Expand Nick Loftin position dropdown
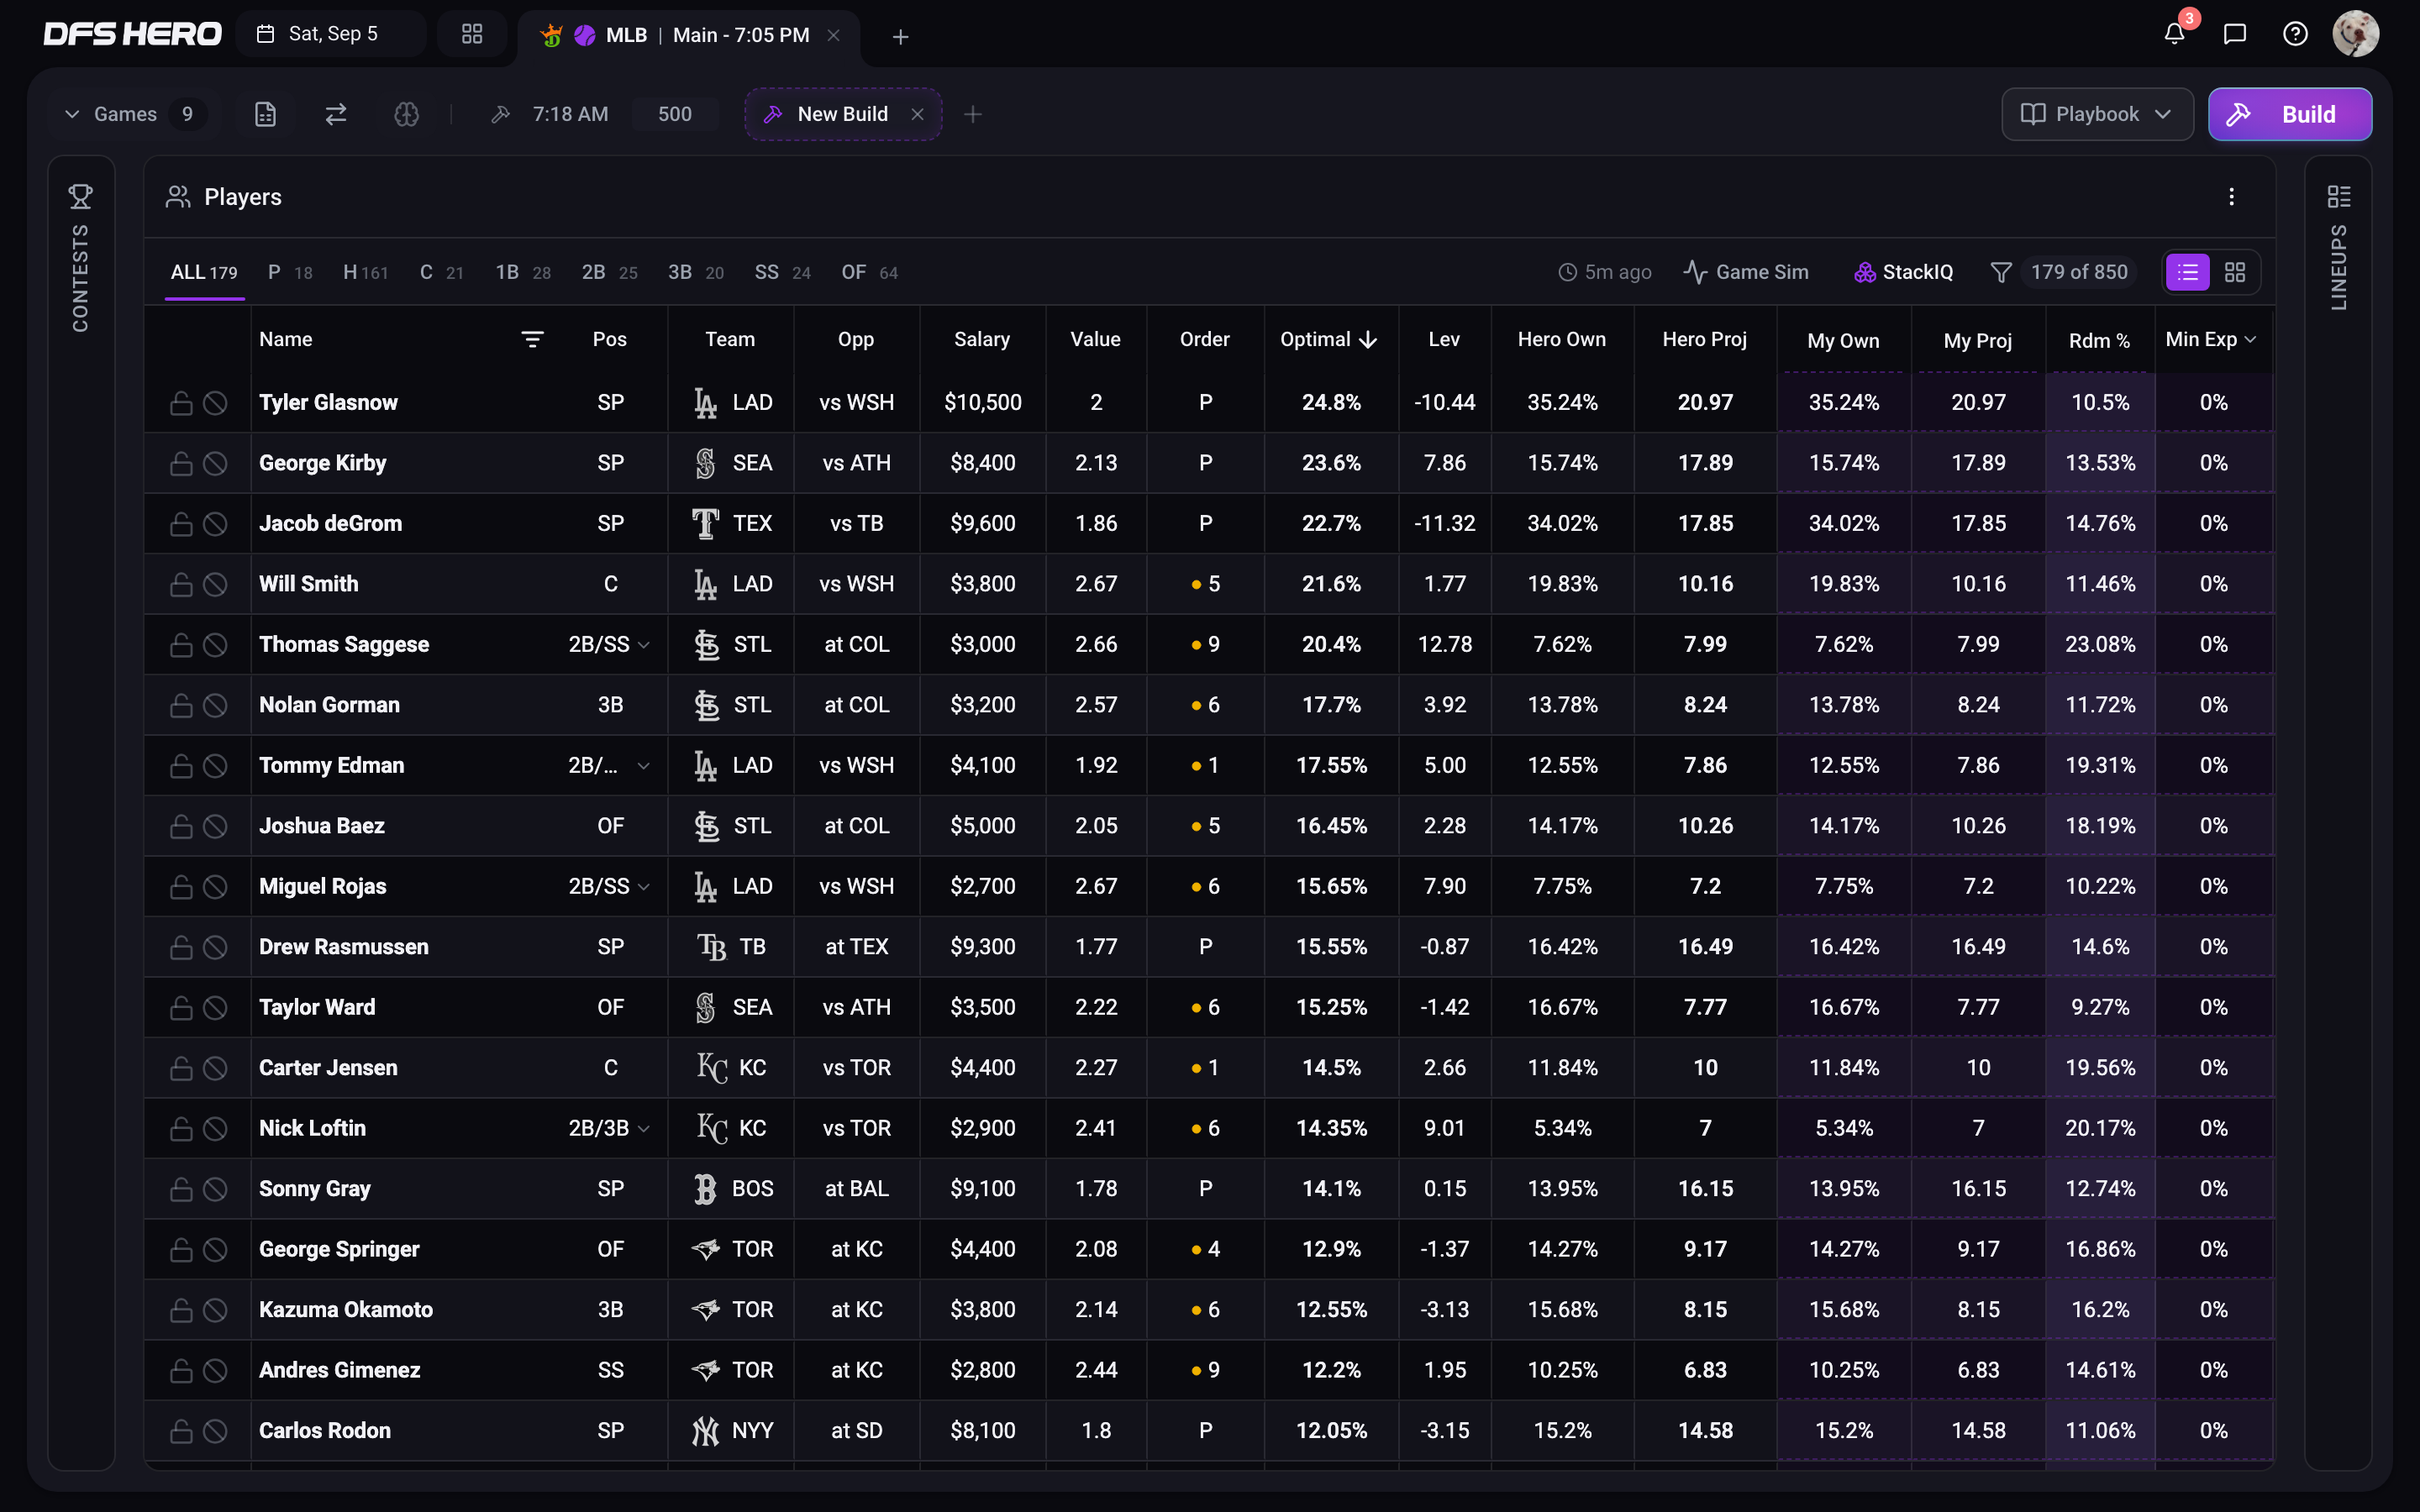Viewport: 2420px width, 1512px height. (644, 1129)
